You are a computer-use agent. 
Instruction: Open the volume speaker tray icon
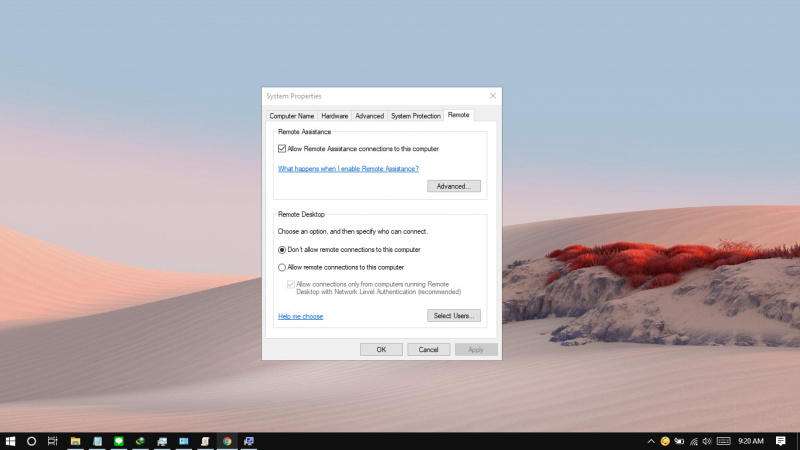click(x=707, y=441)
